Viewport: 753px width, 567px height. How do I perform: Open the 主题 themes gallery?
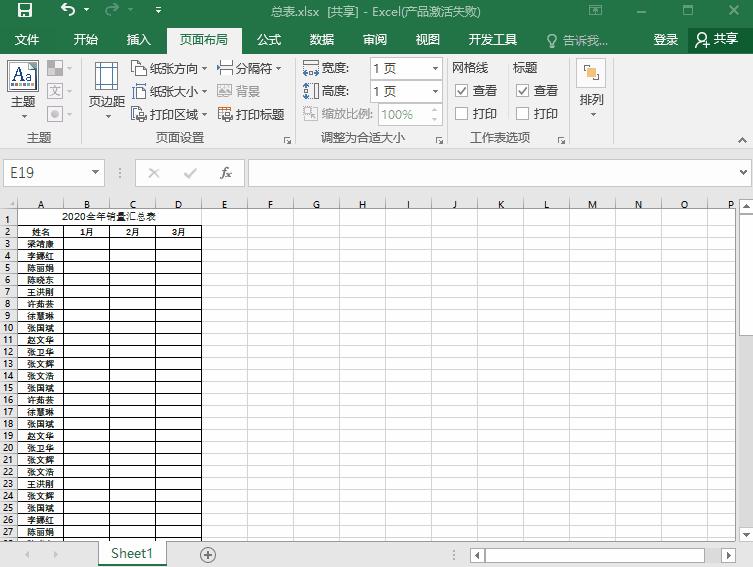(23, 90)
